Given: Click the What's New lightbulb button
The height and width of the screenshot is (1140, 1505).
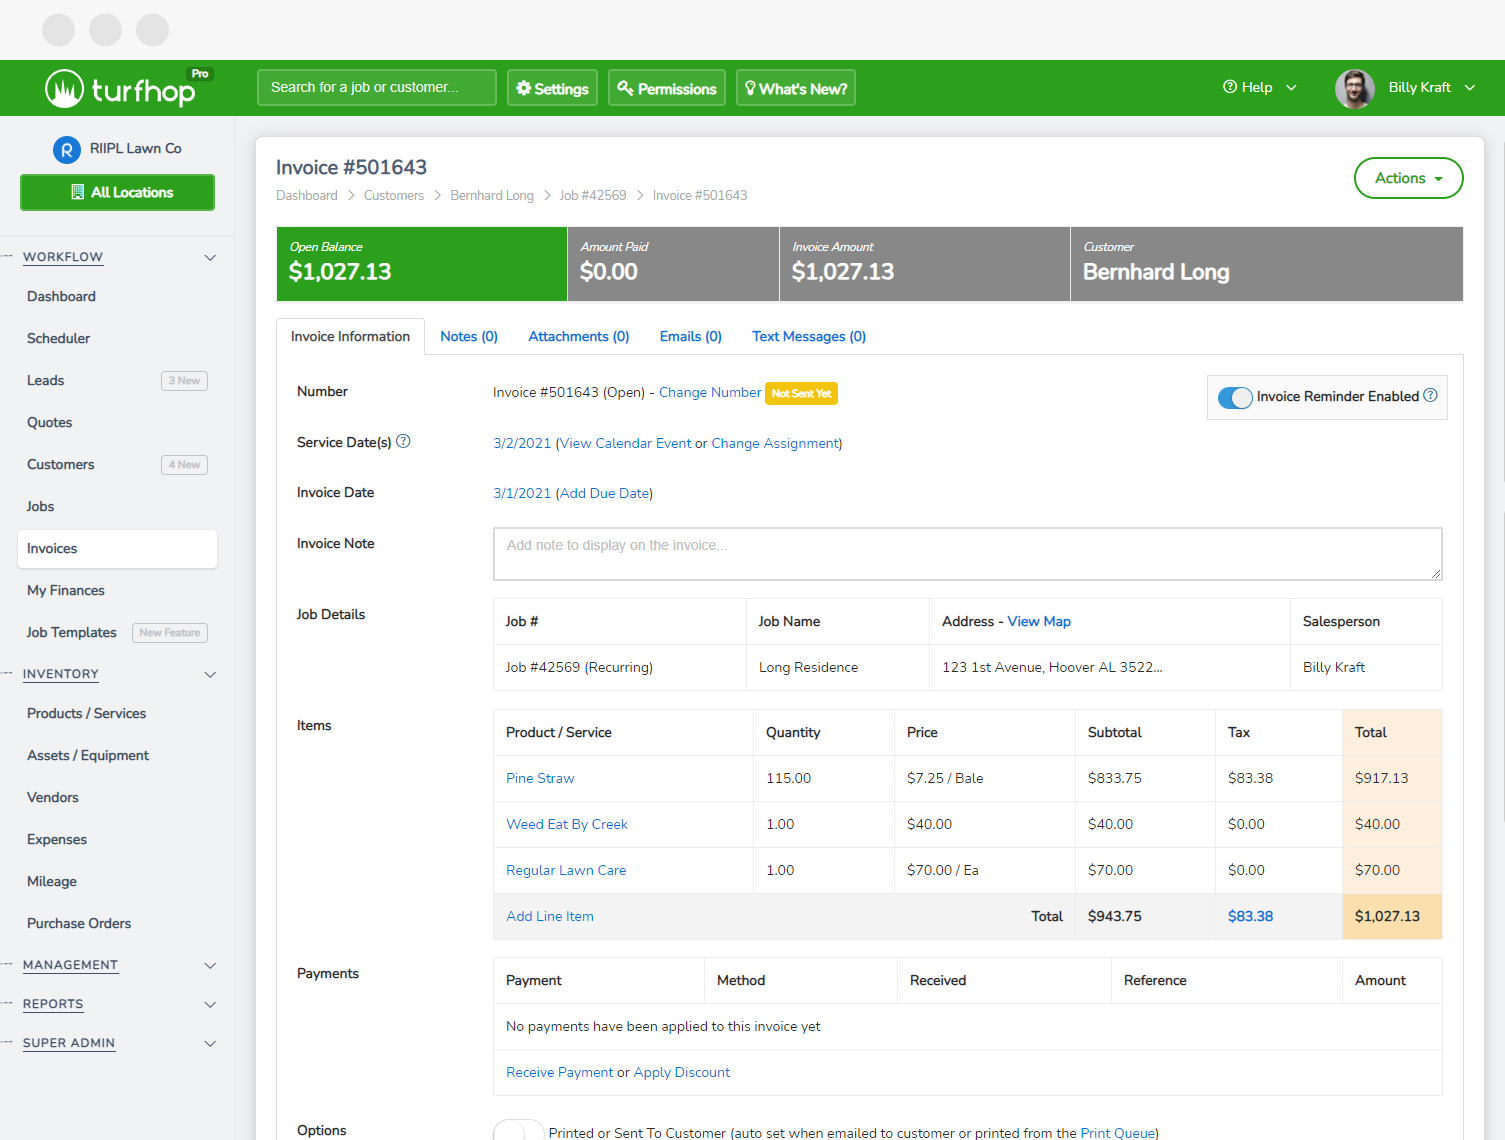Looking at the screenshot, I should tap(795, 88).
